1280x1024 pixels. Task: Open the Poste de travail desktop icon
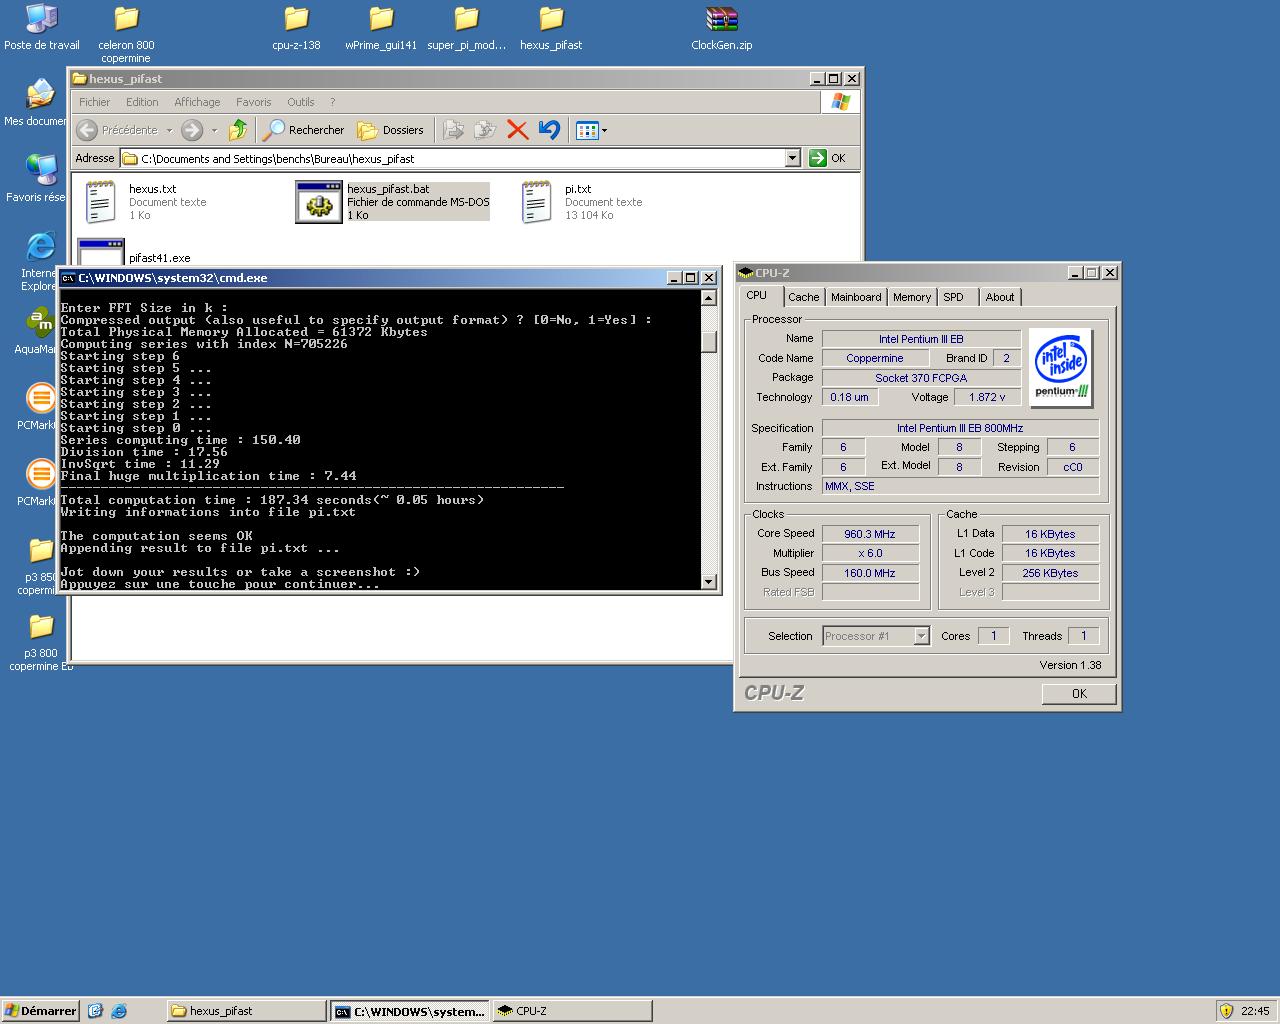(41, 20)
